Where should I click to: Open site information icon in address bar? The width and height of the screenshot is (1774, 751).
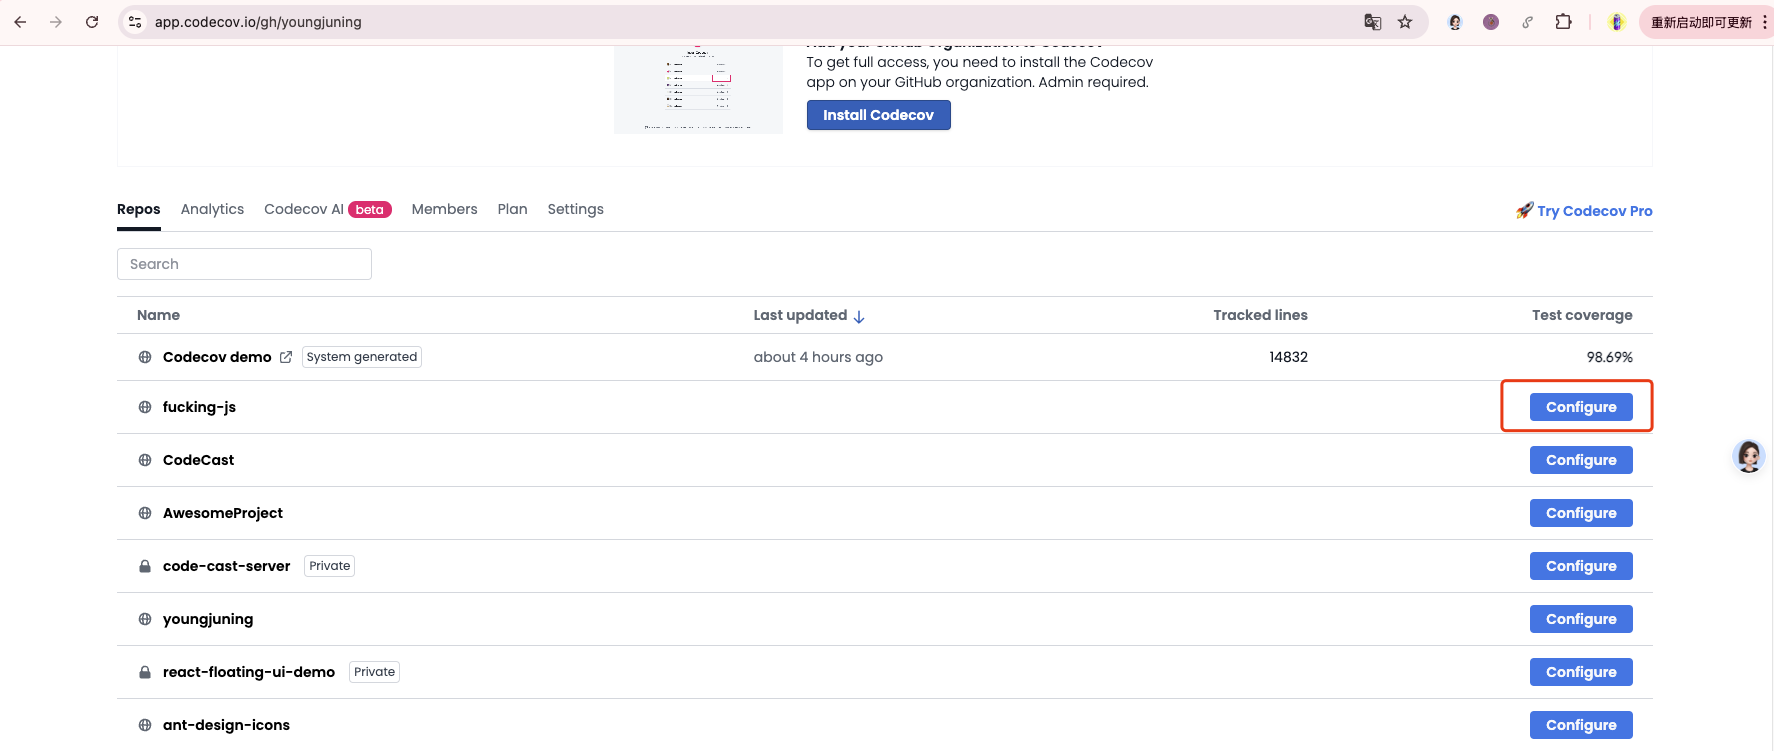(x=135, y=22)
